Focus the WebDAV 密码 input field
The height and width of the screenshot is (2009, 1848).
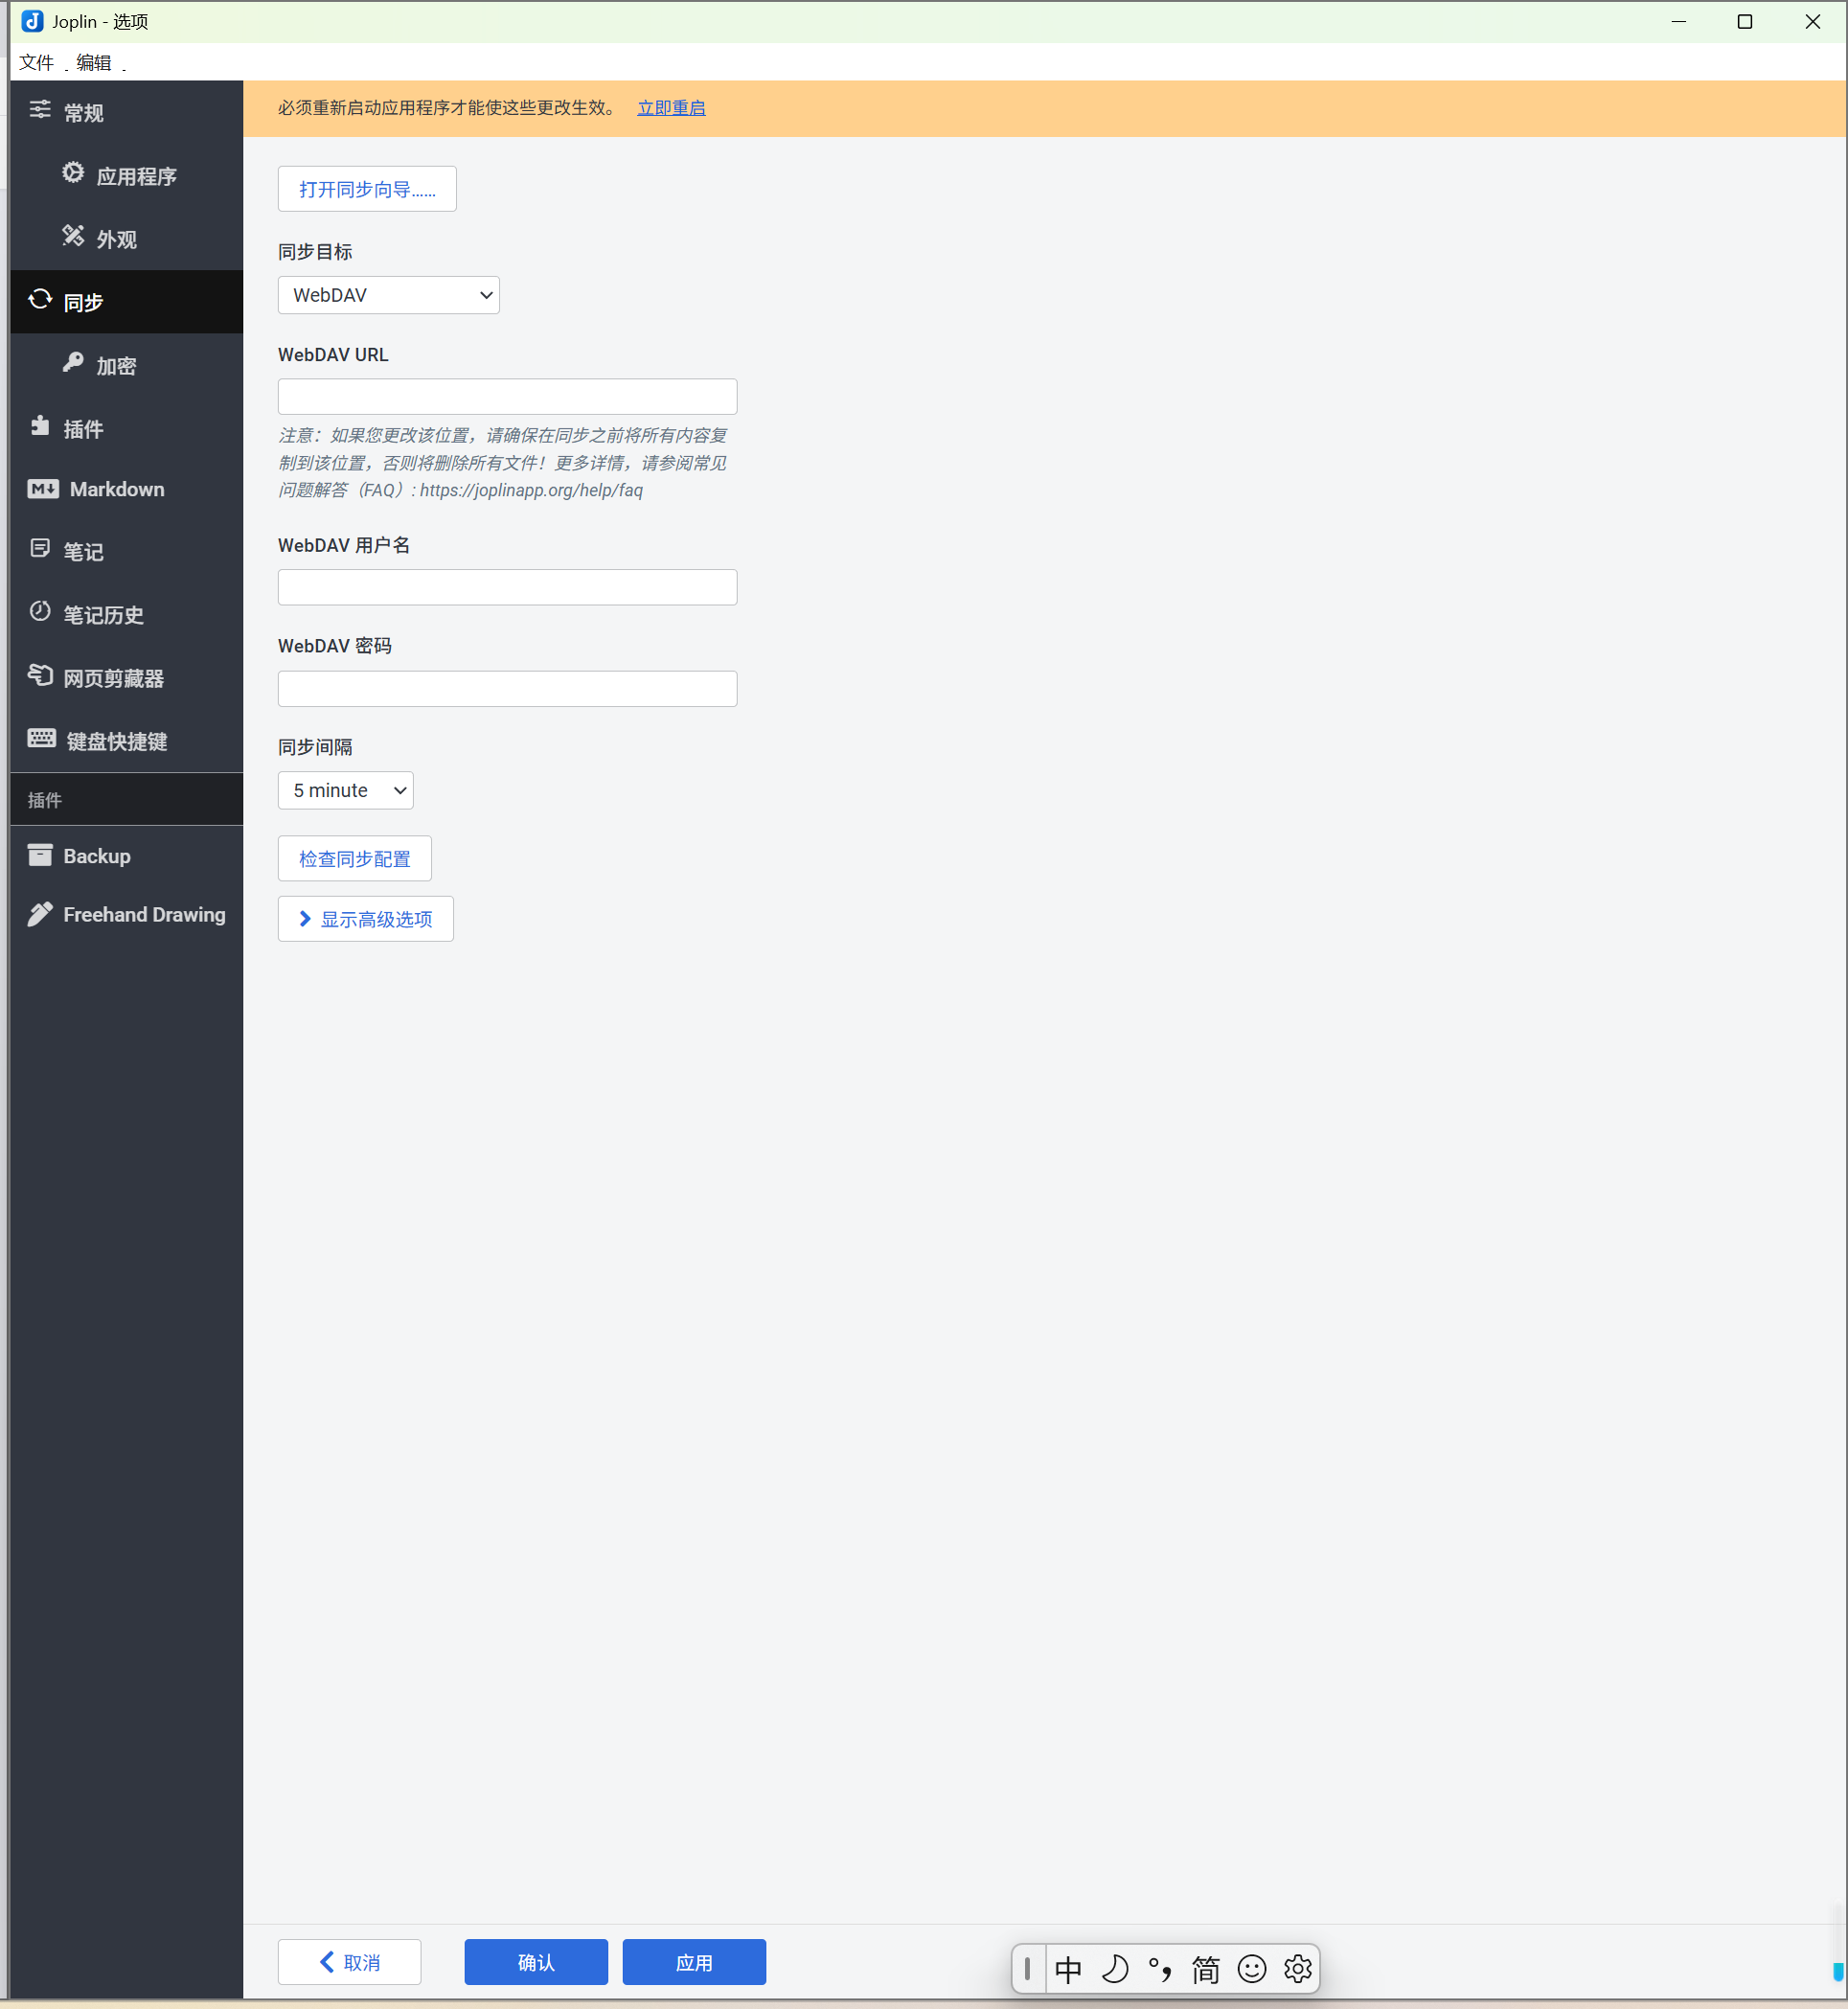pyautogui.click(x=507, y=689)
